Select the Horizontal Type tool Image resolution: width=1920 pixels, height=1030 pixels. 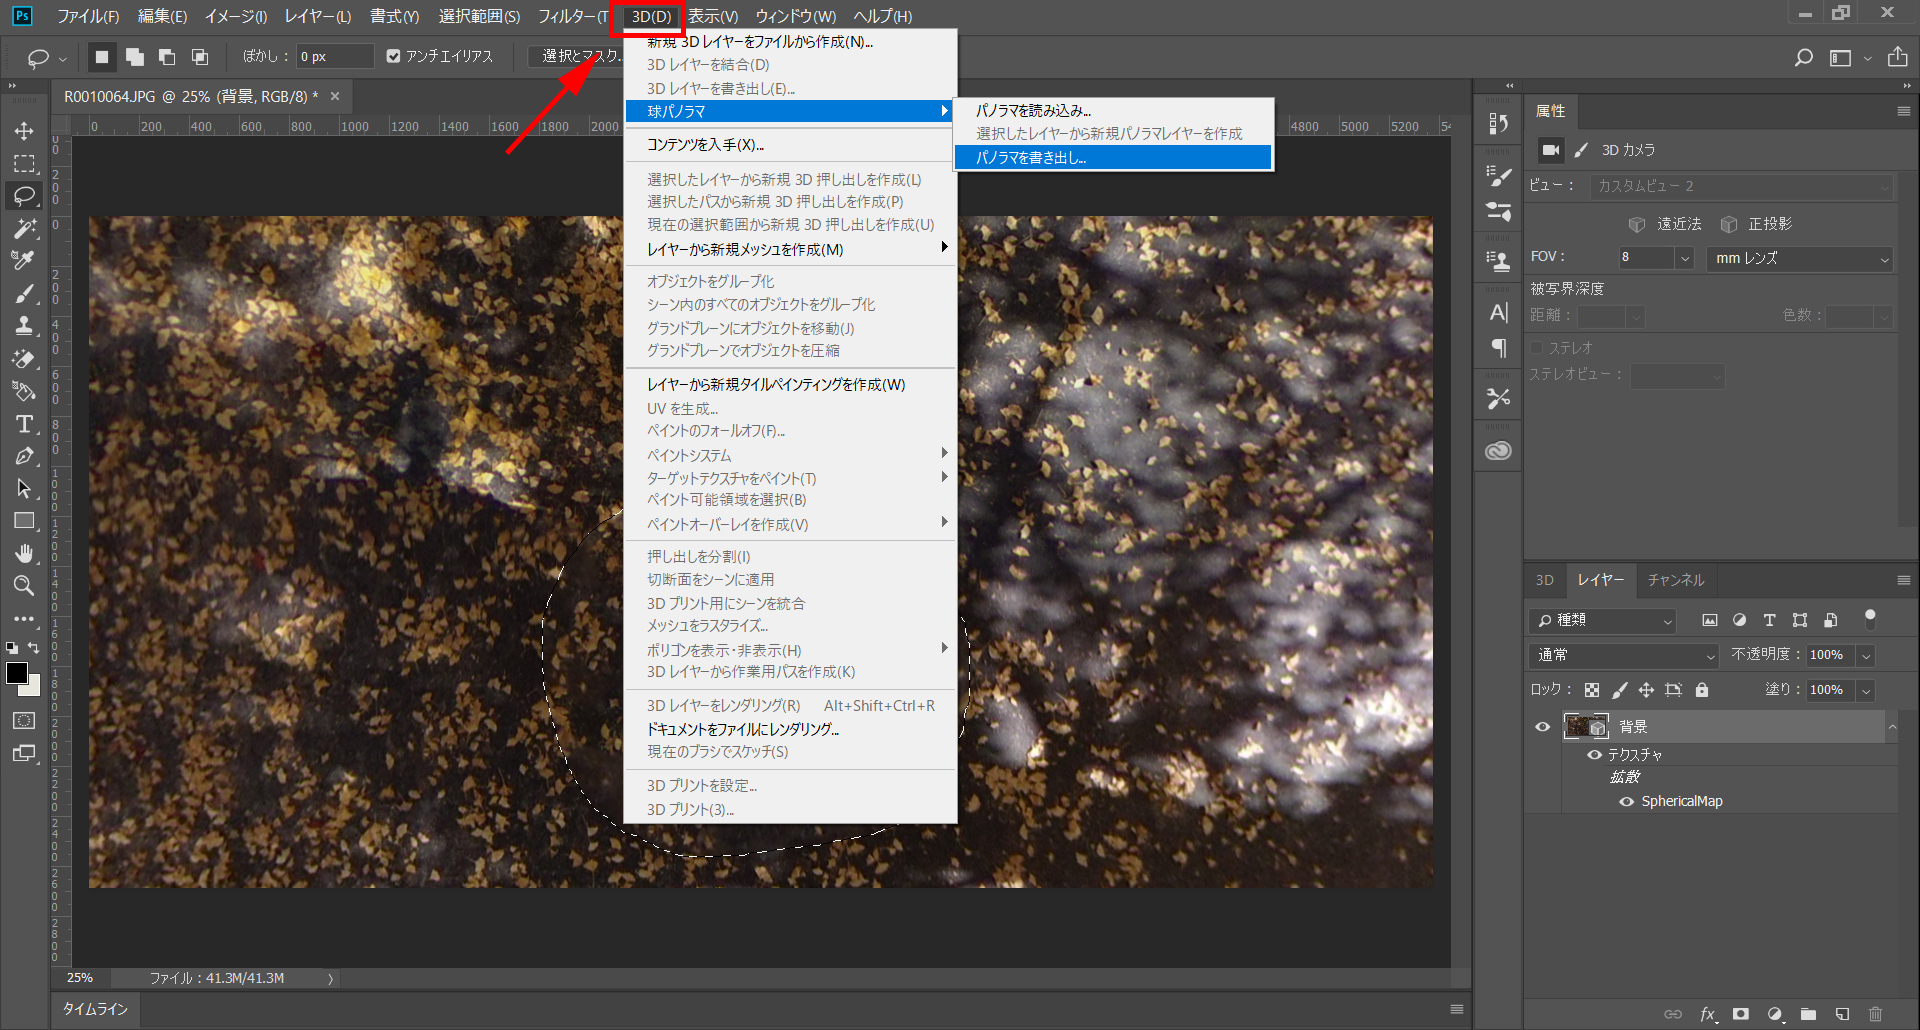pyautogui.click(x=24, y=424)
